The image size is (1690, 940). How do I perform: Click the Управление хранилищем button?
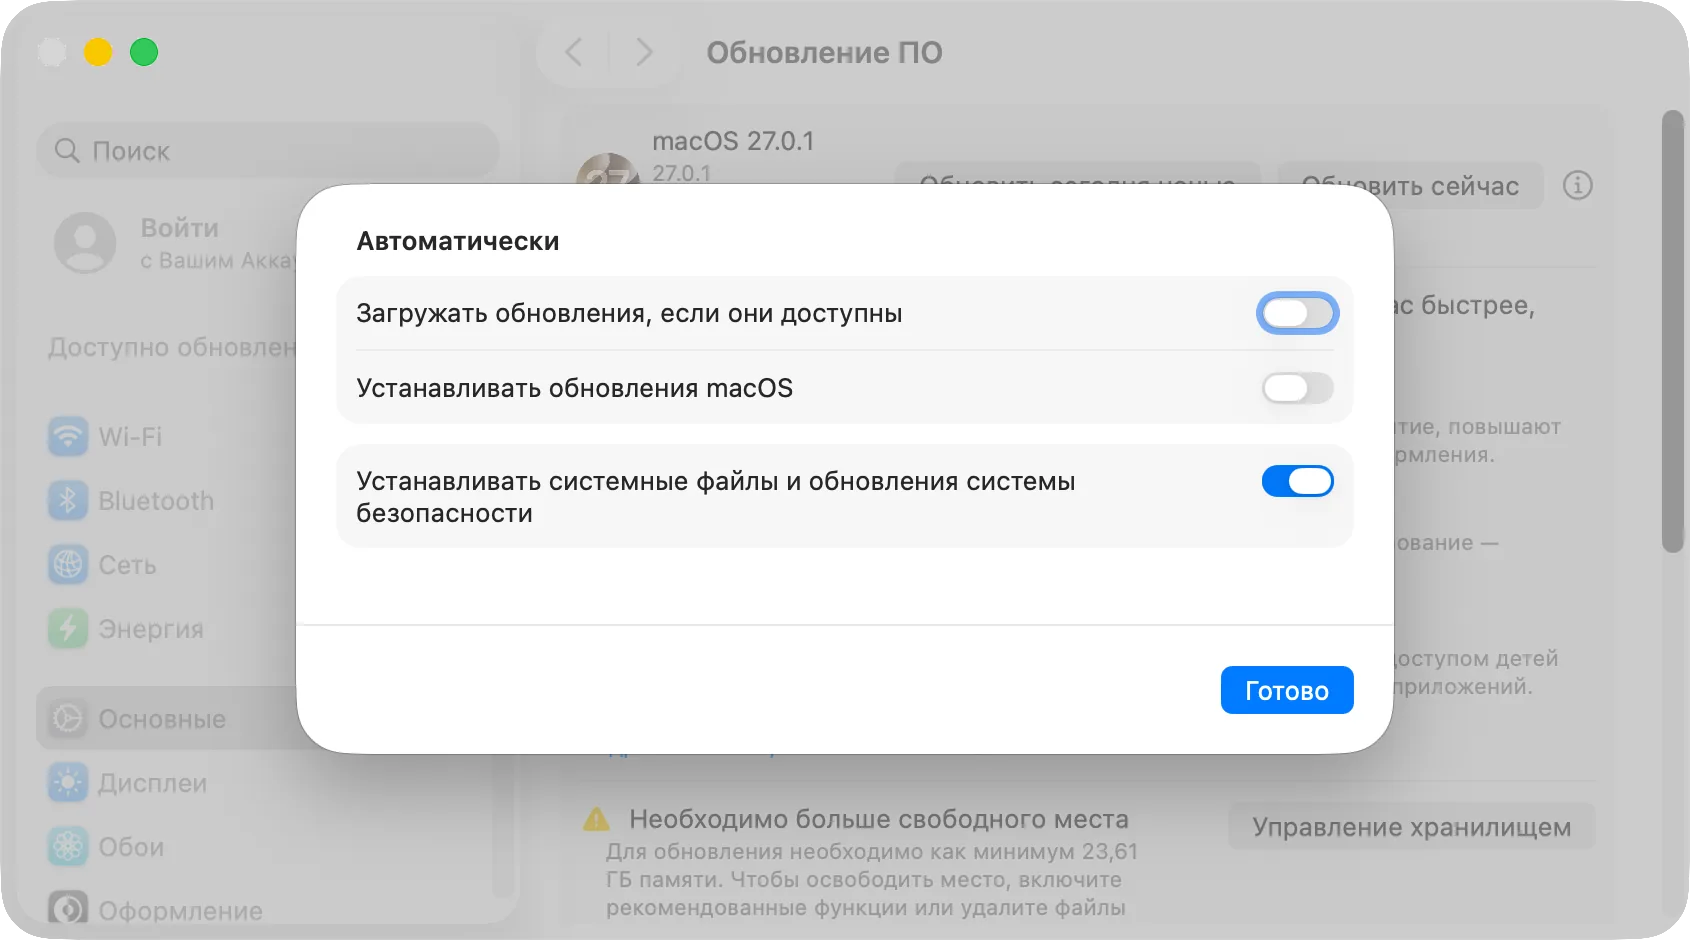coord(1411,827)
